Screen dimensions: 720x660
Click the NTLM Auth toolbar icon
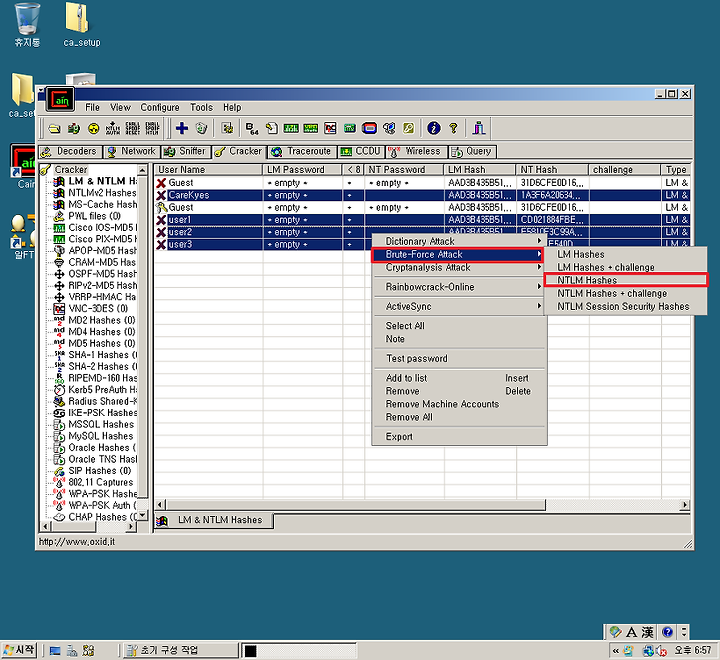coord(113,128)
